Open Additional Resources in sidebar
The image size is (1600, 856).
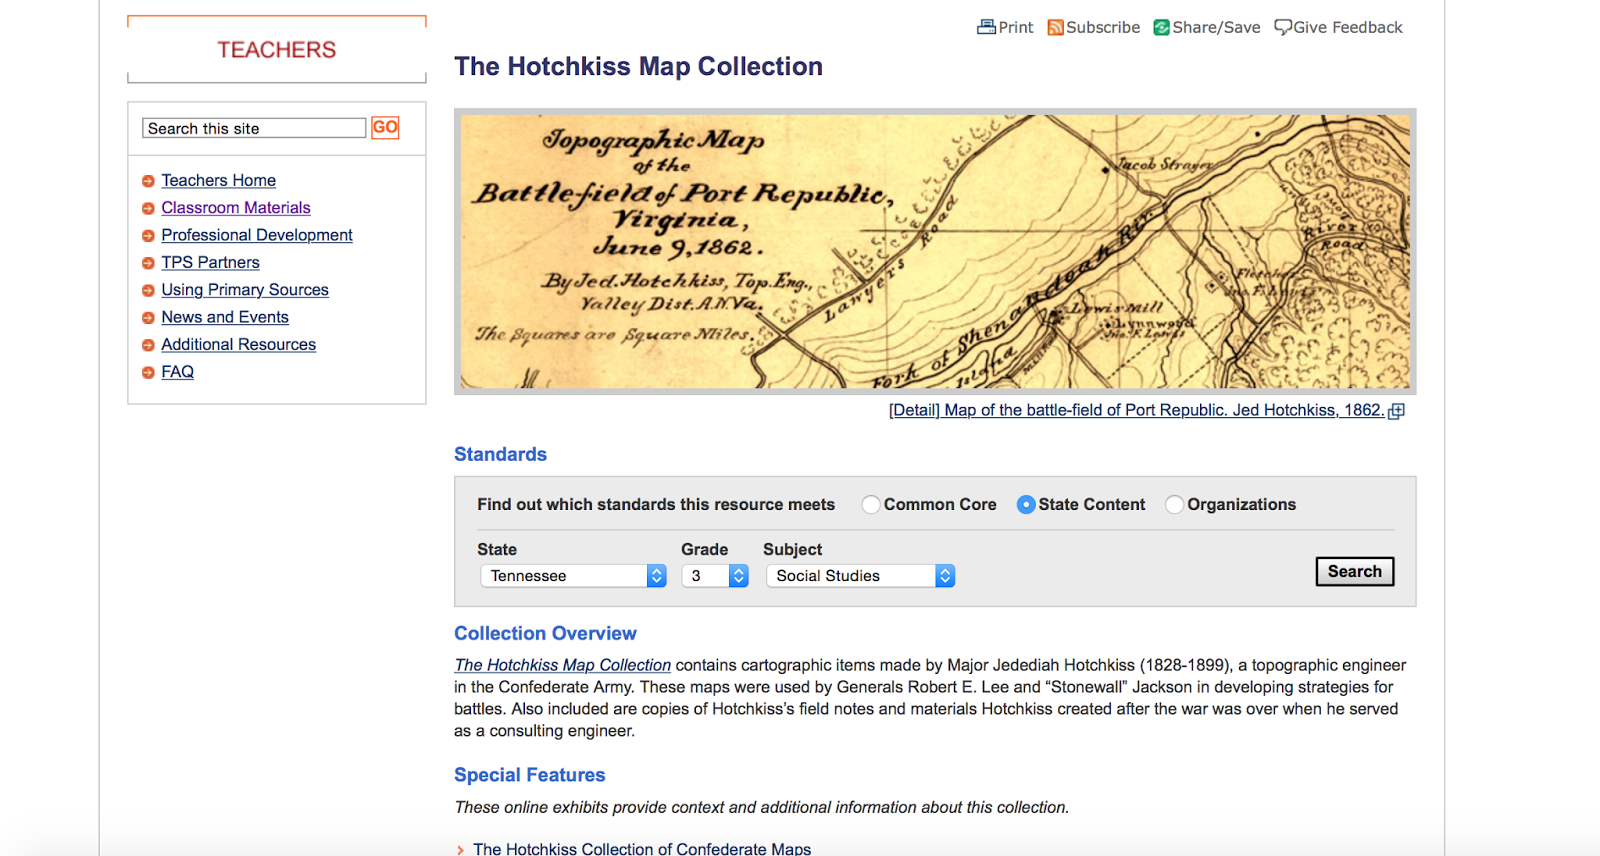pos(239,344)
